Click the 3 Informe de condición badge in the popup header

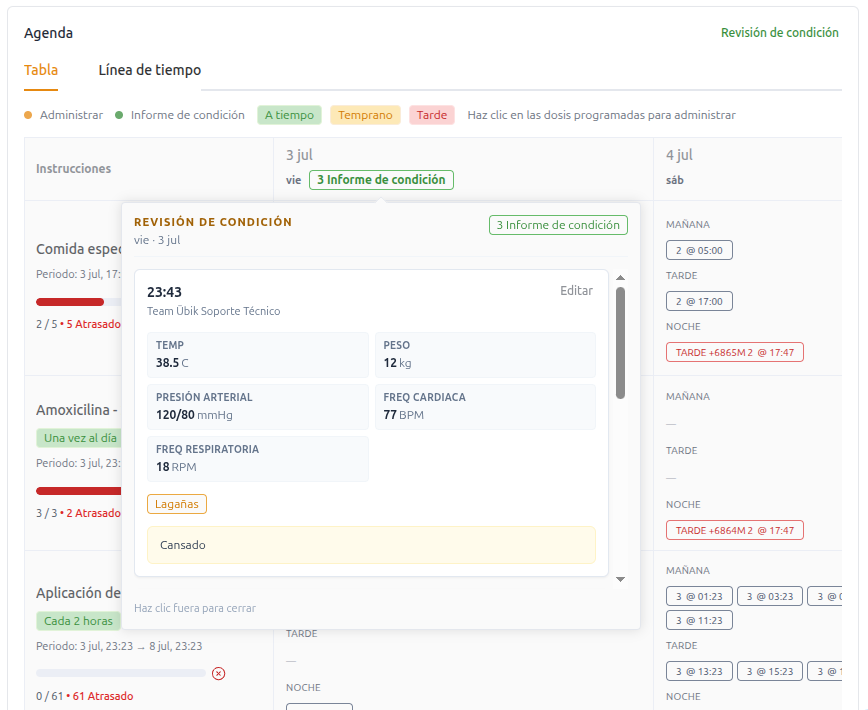(x=558, y=225)
